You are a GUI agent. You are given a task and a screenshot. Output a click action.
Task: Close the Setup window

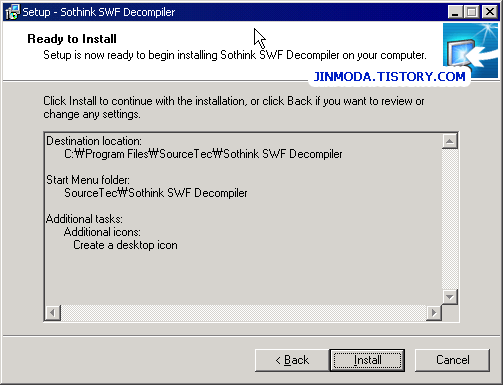pos(490,12)
